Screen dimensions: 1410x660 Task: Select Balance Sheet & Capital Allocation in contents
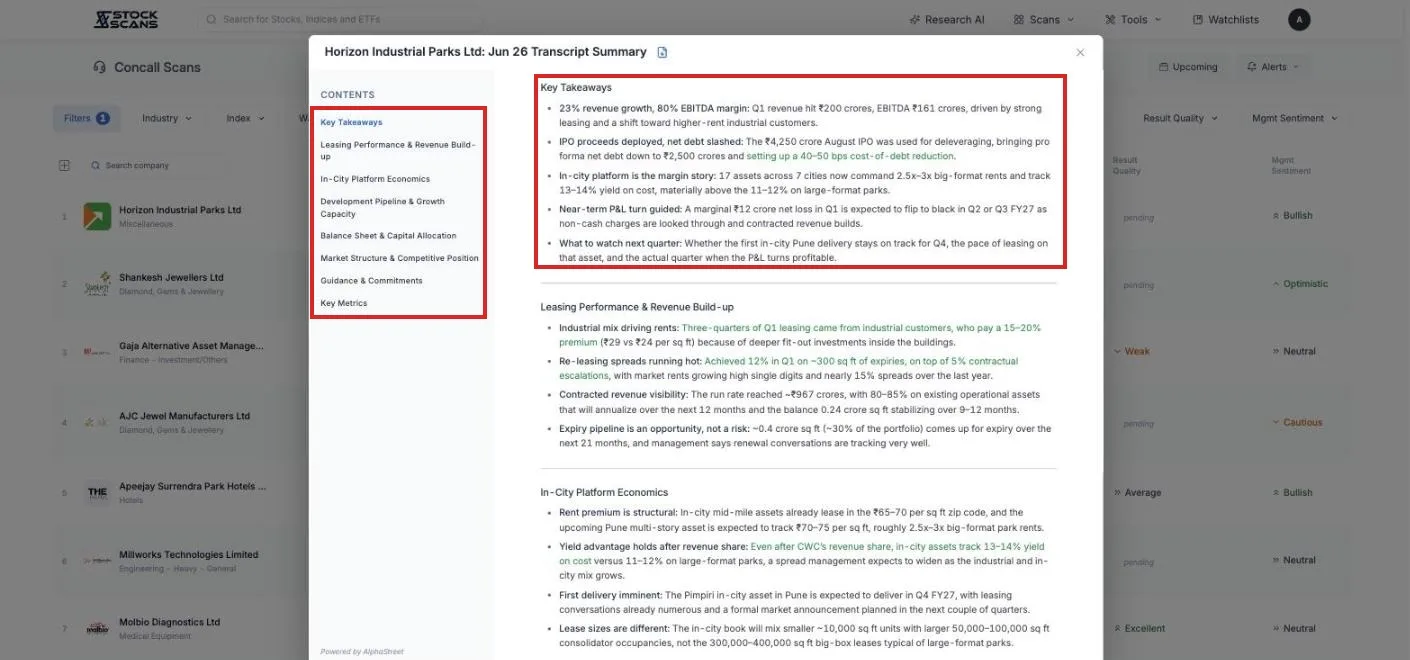388,236
